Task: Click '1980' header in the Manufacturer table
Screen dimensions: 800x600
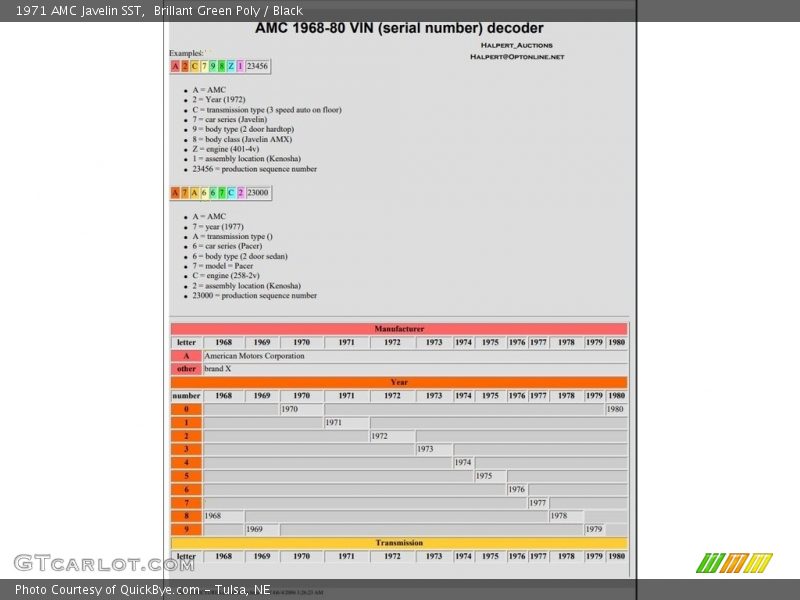Action: pos(616,342)
